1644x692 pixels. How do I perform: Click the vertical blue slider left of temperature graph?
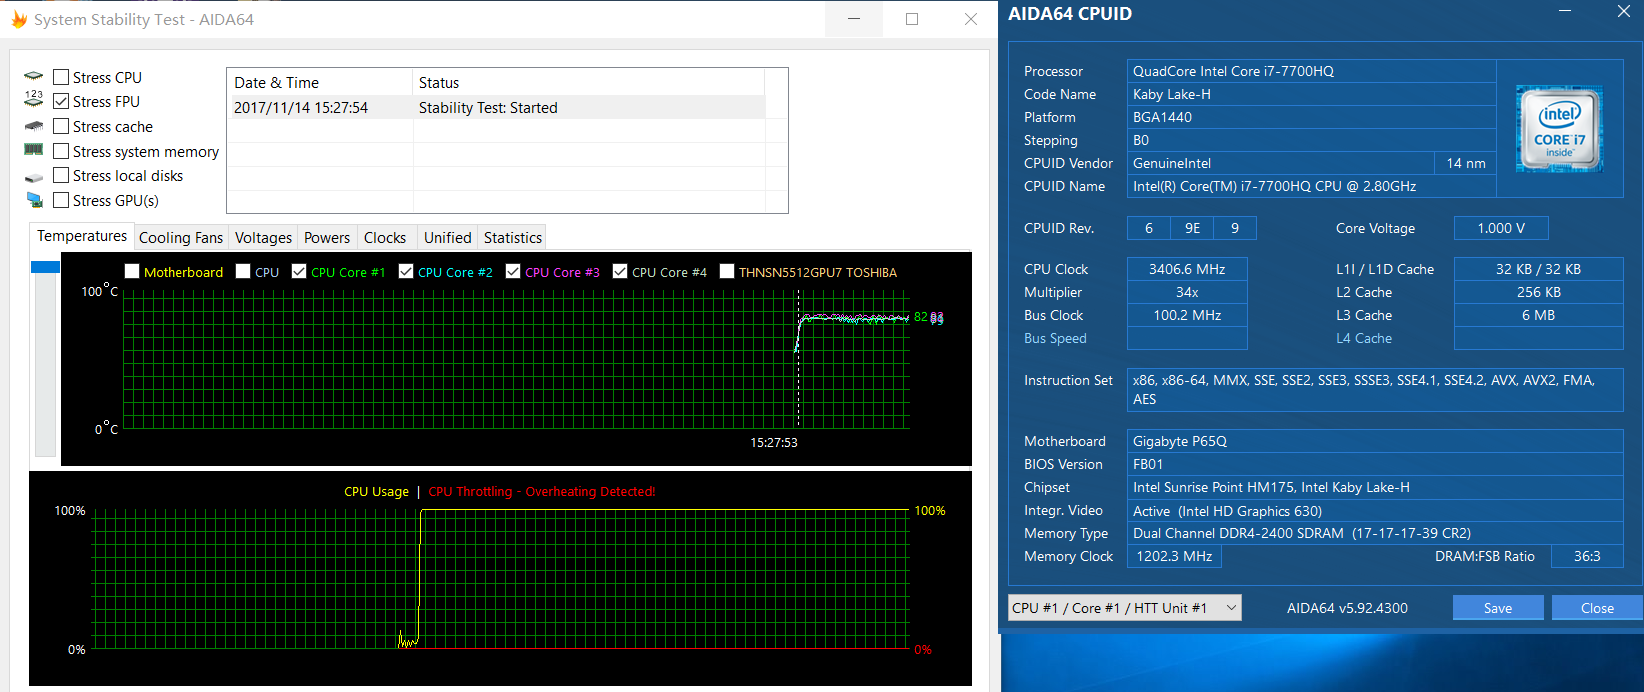(45, 267)
